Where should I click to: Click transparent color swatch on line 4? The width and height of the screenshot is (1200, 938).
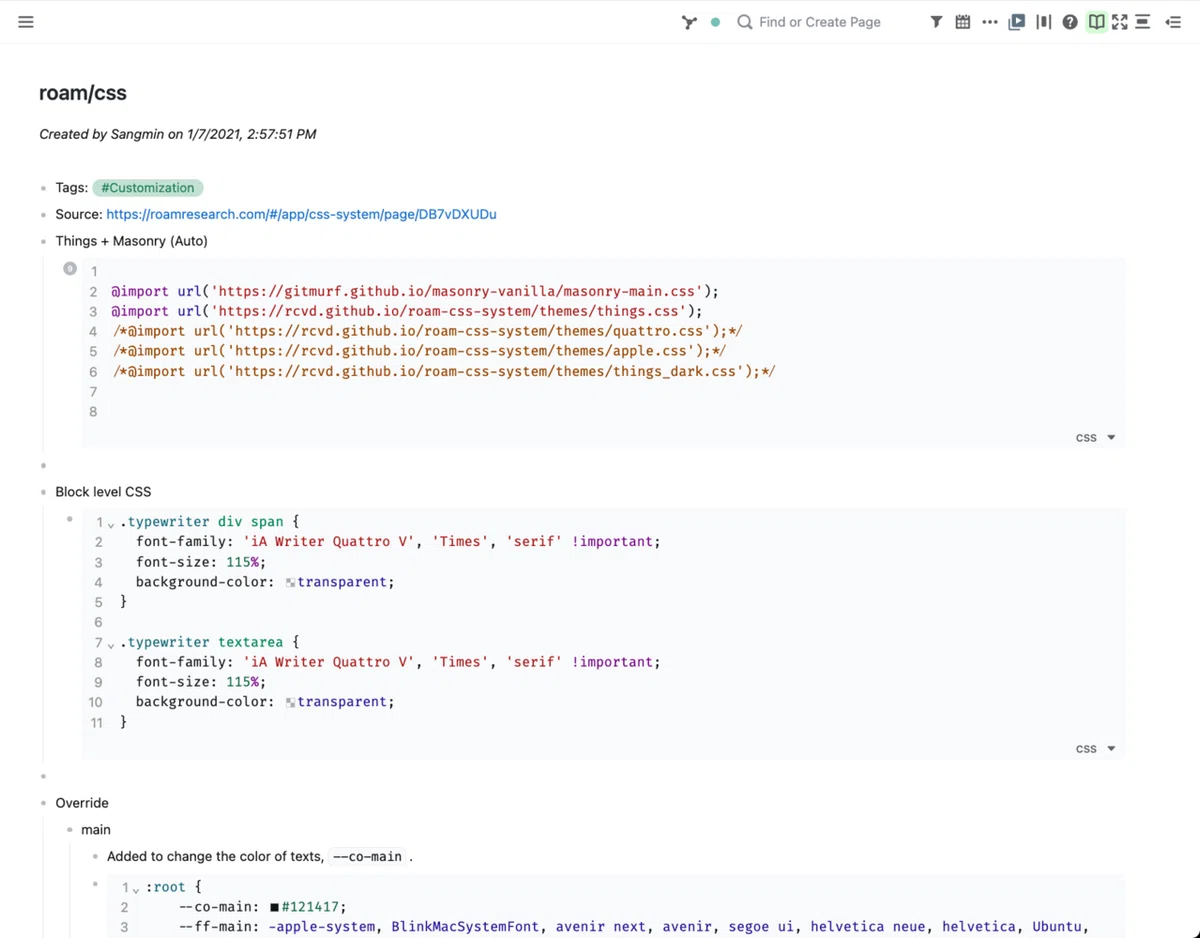click(290, 583)
